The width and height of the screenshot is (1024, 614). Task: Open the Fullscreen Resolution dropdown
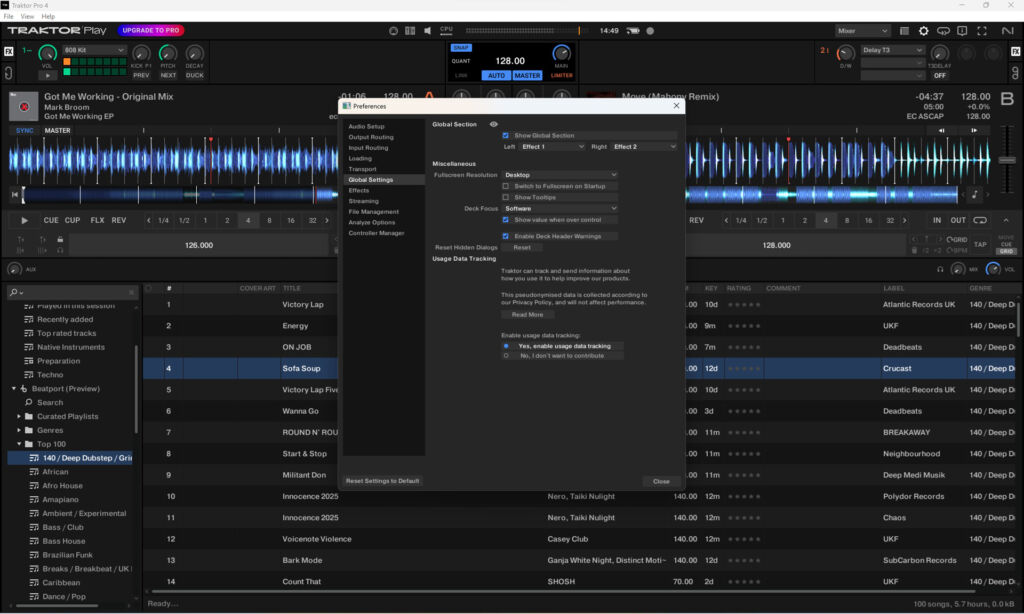pyautogui.click(x=560, y=175)
